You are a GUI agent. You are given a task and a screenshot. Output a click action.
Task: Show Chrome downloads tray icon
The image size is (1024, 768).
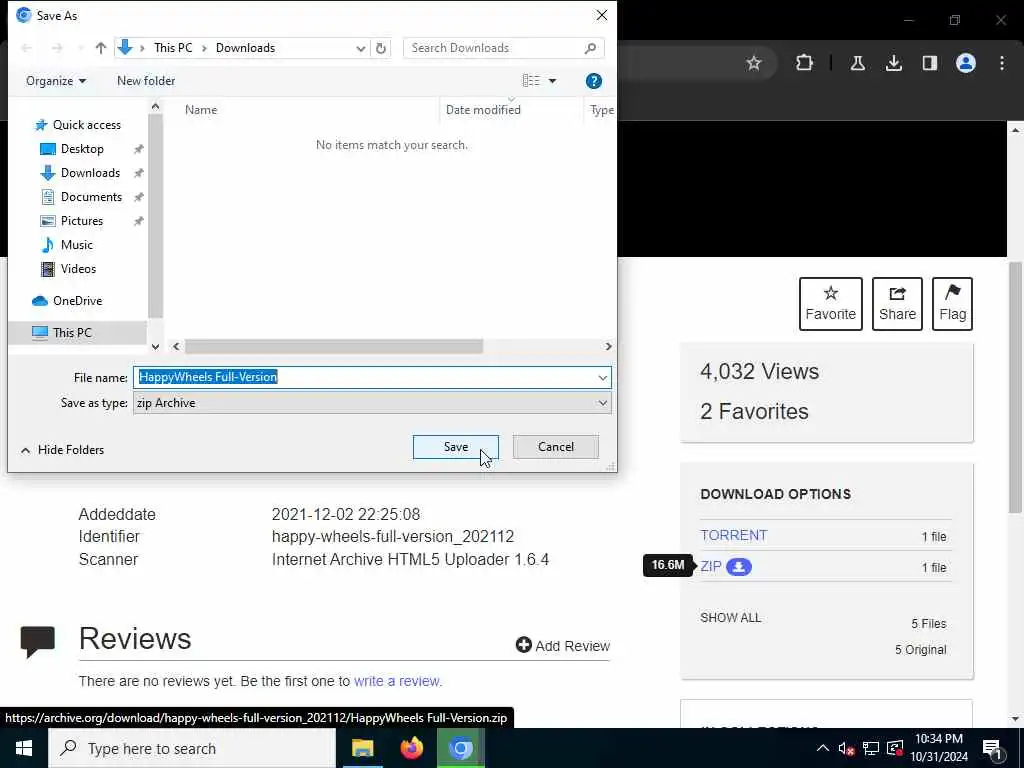coord(894,63)
